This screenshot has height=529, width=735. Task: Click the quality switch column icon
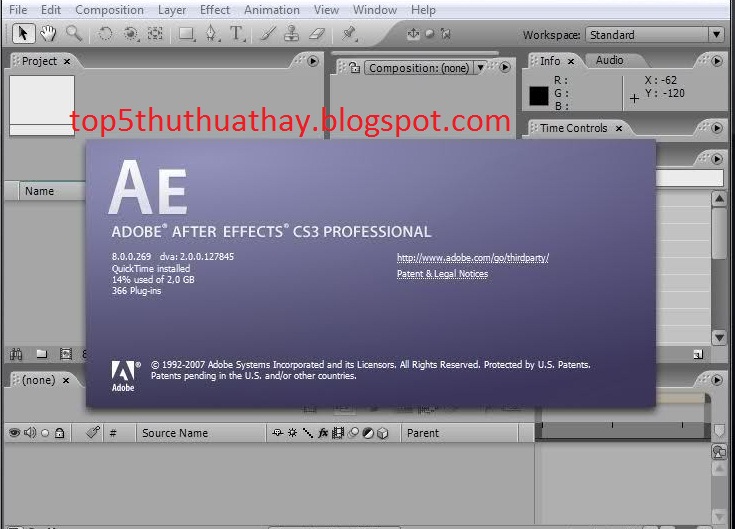[x=308, y=433]
